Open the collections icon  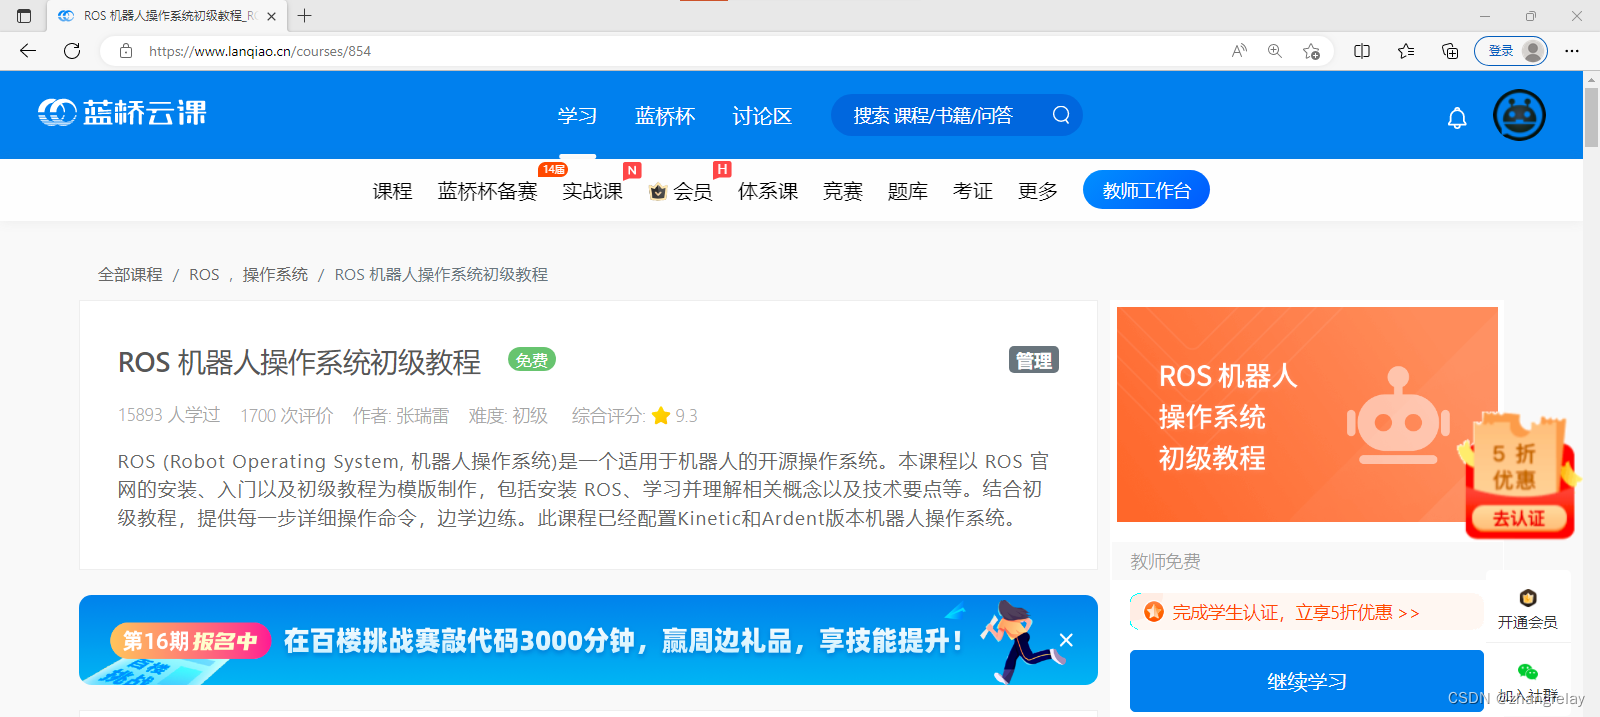click(1450, 51)
